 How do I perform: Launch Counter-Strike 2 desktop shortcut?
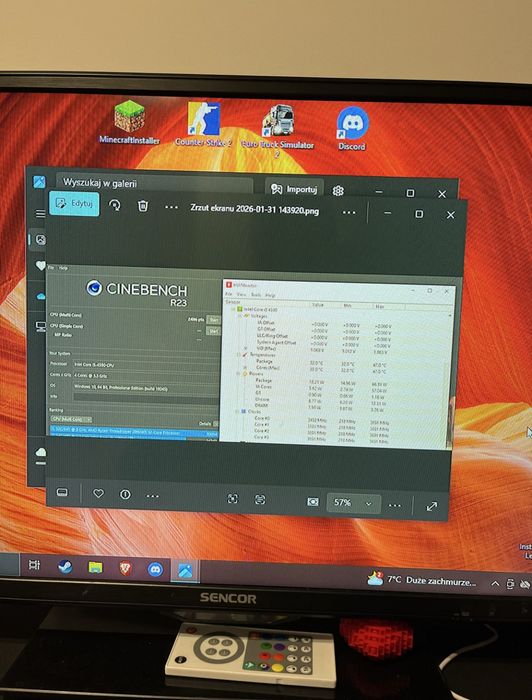click(204, 125)
